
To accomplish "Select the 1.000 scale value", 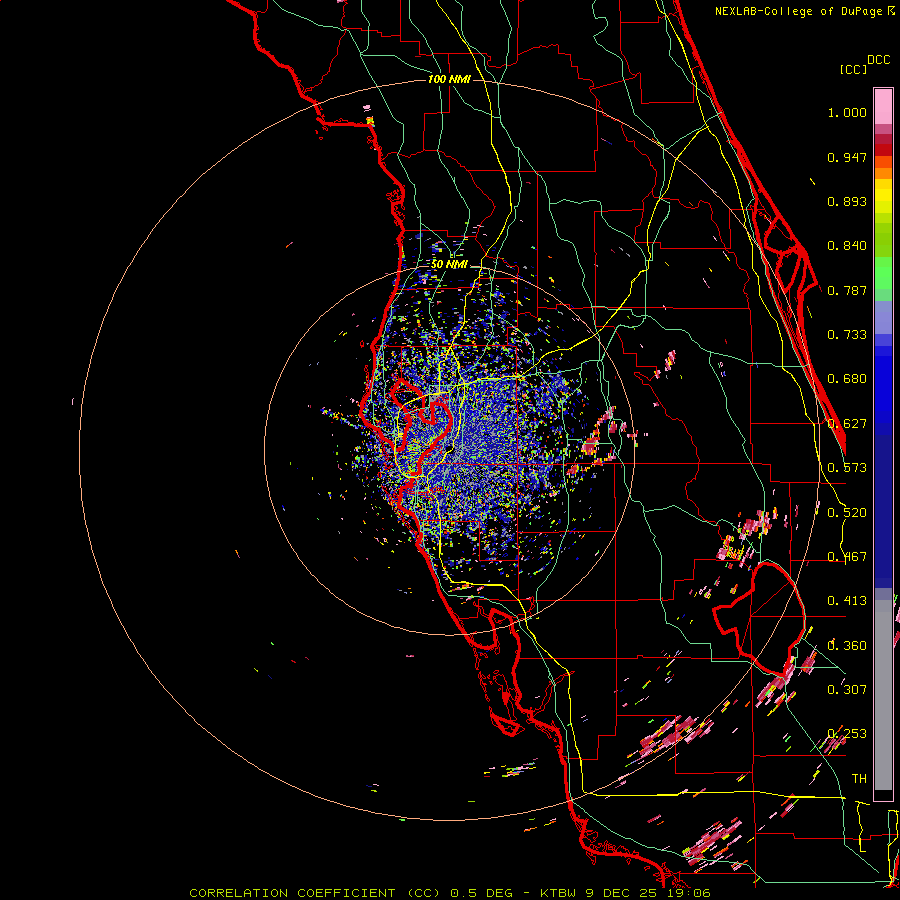I will click(x=847, y=112).
